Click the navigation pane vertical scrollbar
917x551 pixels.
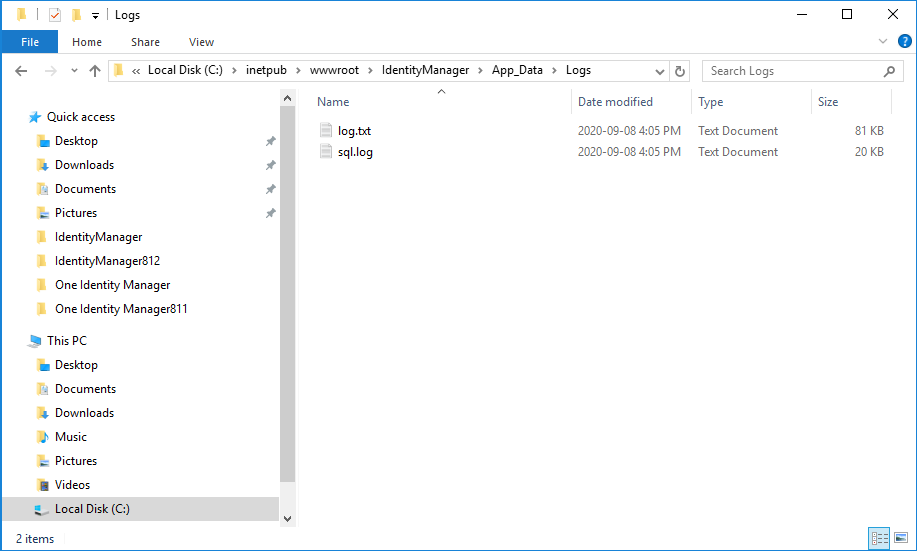point(288,300)
